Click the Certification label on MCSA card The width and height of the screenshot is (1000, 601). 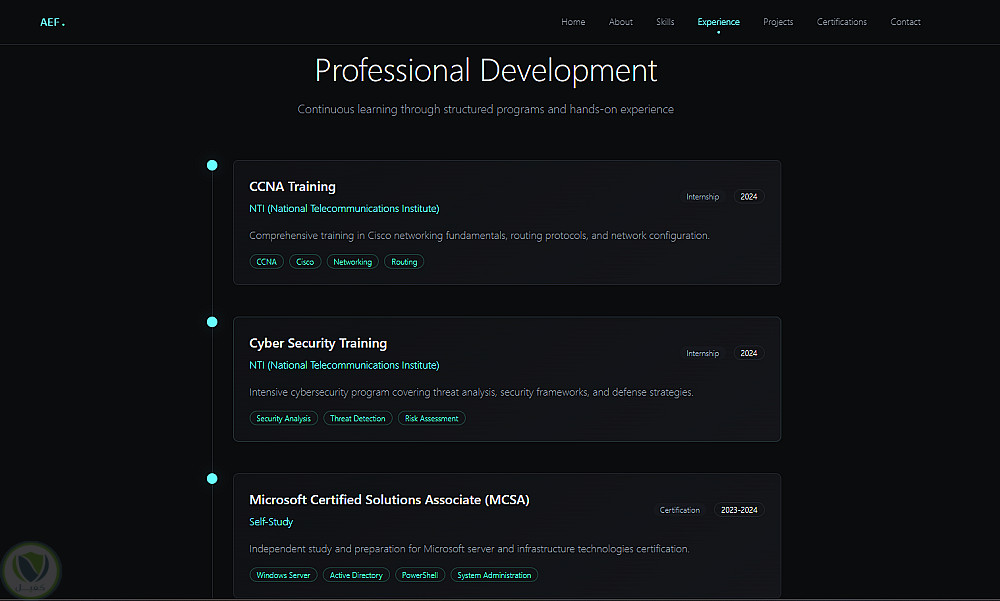pyautogui.click(x=679, y=510)
